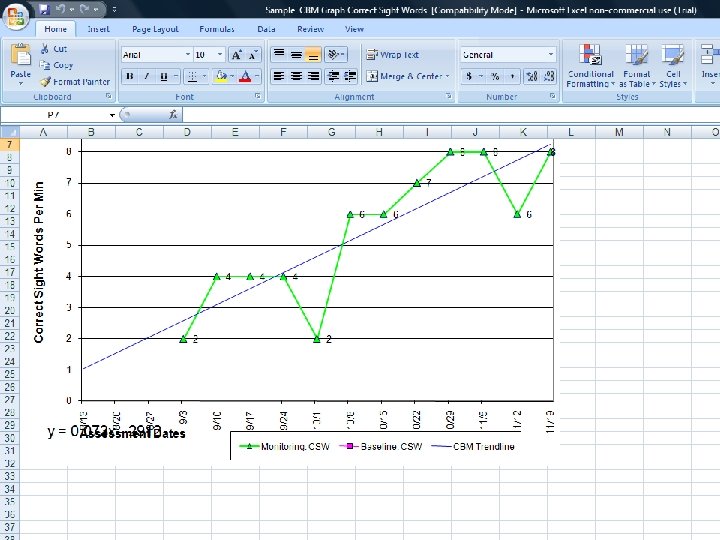The width and height of the screenshot is (720, 540).
Task: Open Conditional Formatting menu
Action: (x=590, y=65)
